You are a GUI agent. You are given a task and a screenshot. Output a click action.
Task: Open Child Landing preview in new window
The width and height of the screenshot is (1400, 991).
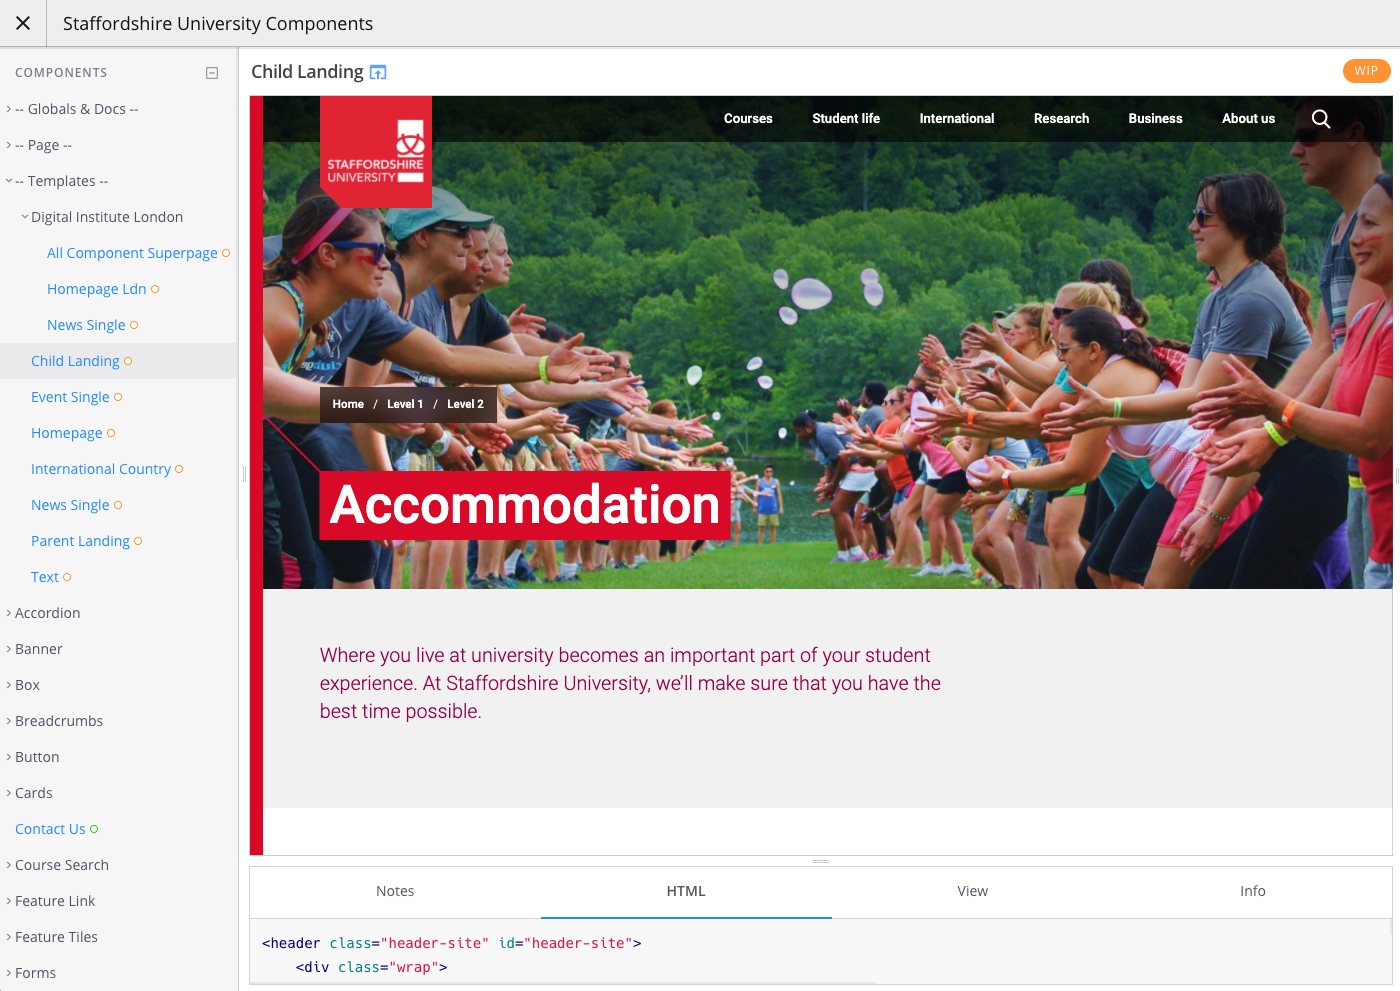click(378, 72)
